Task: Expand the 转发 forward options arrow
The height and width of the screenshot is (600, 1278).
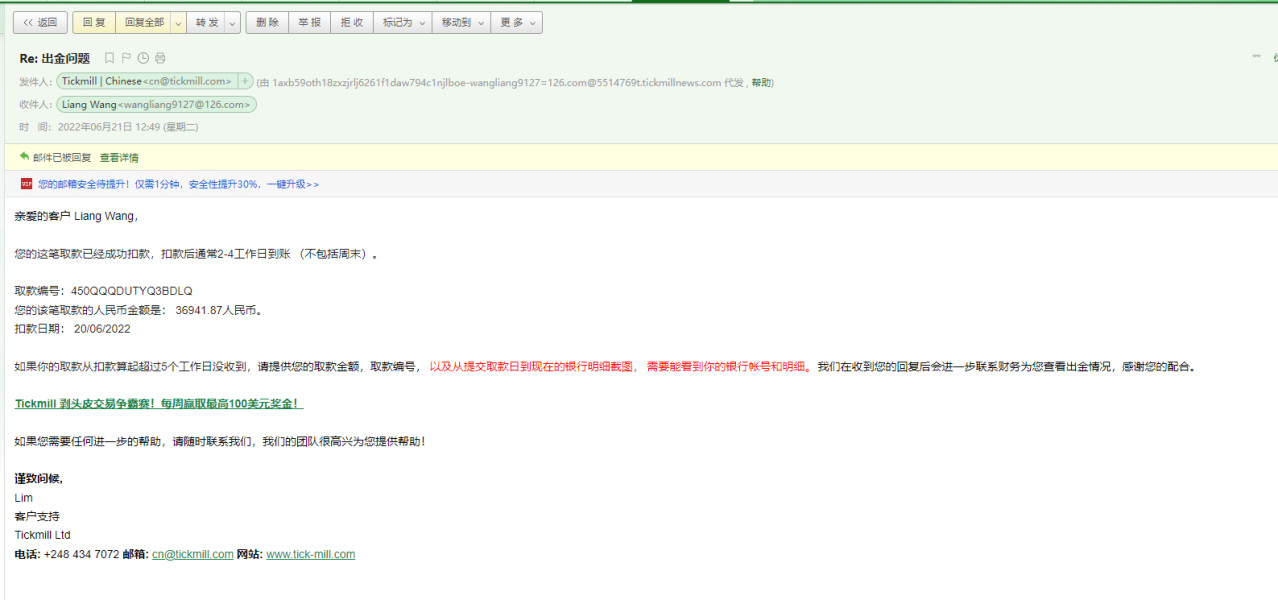Action: (233, 22)
